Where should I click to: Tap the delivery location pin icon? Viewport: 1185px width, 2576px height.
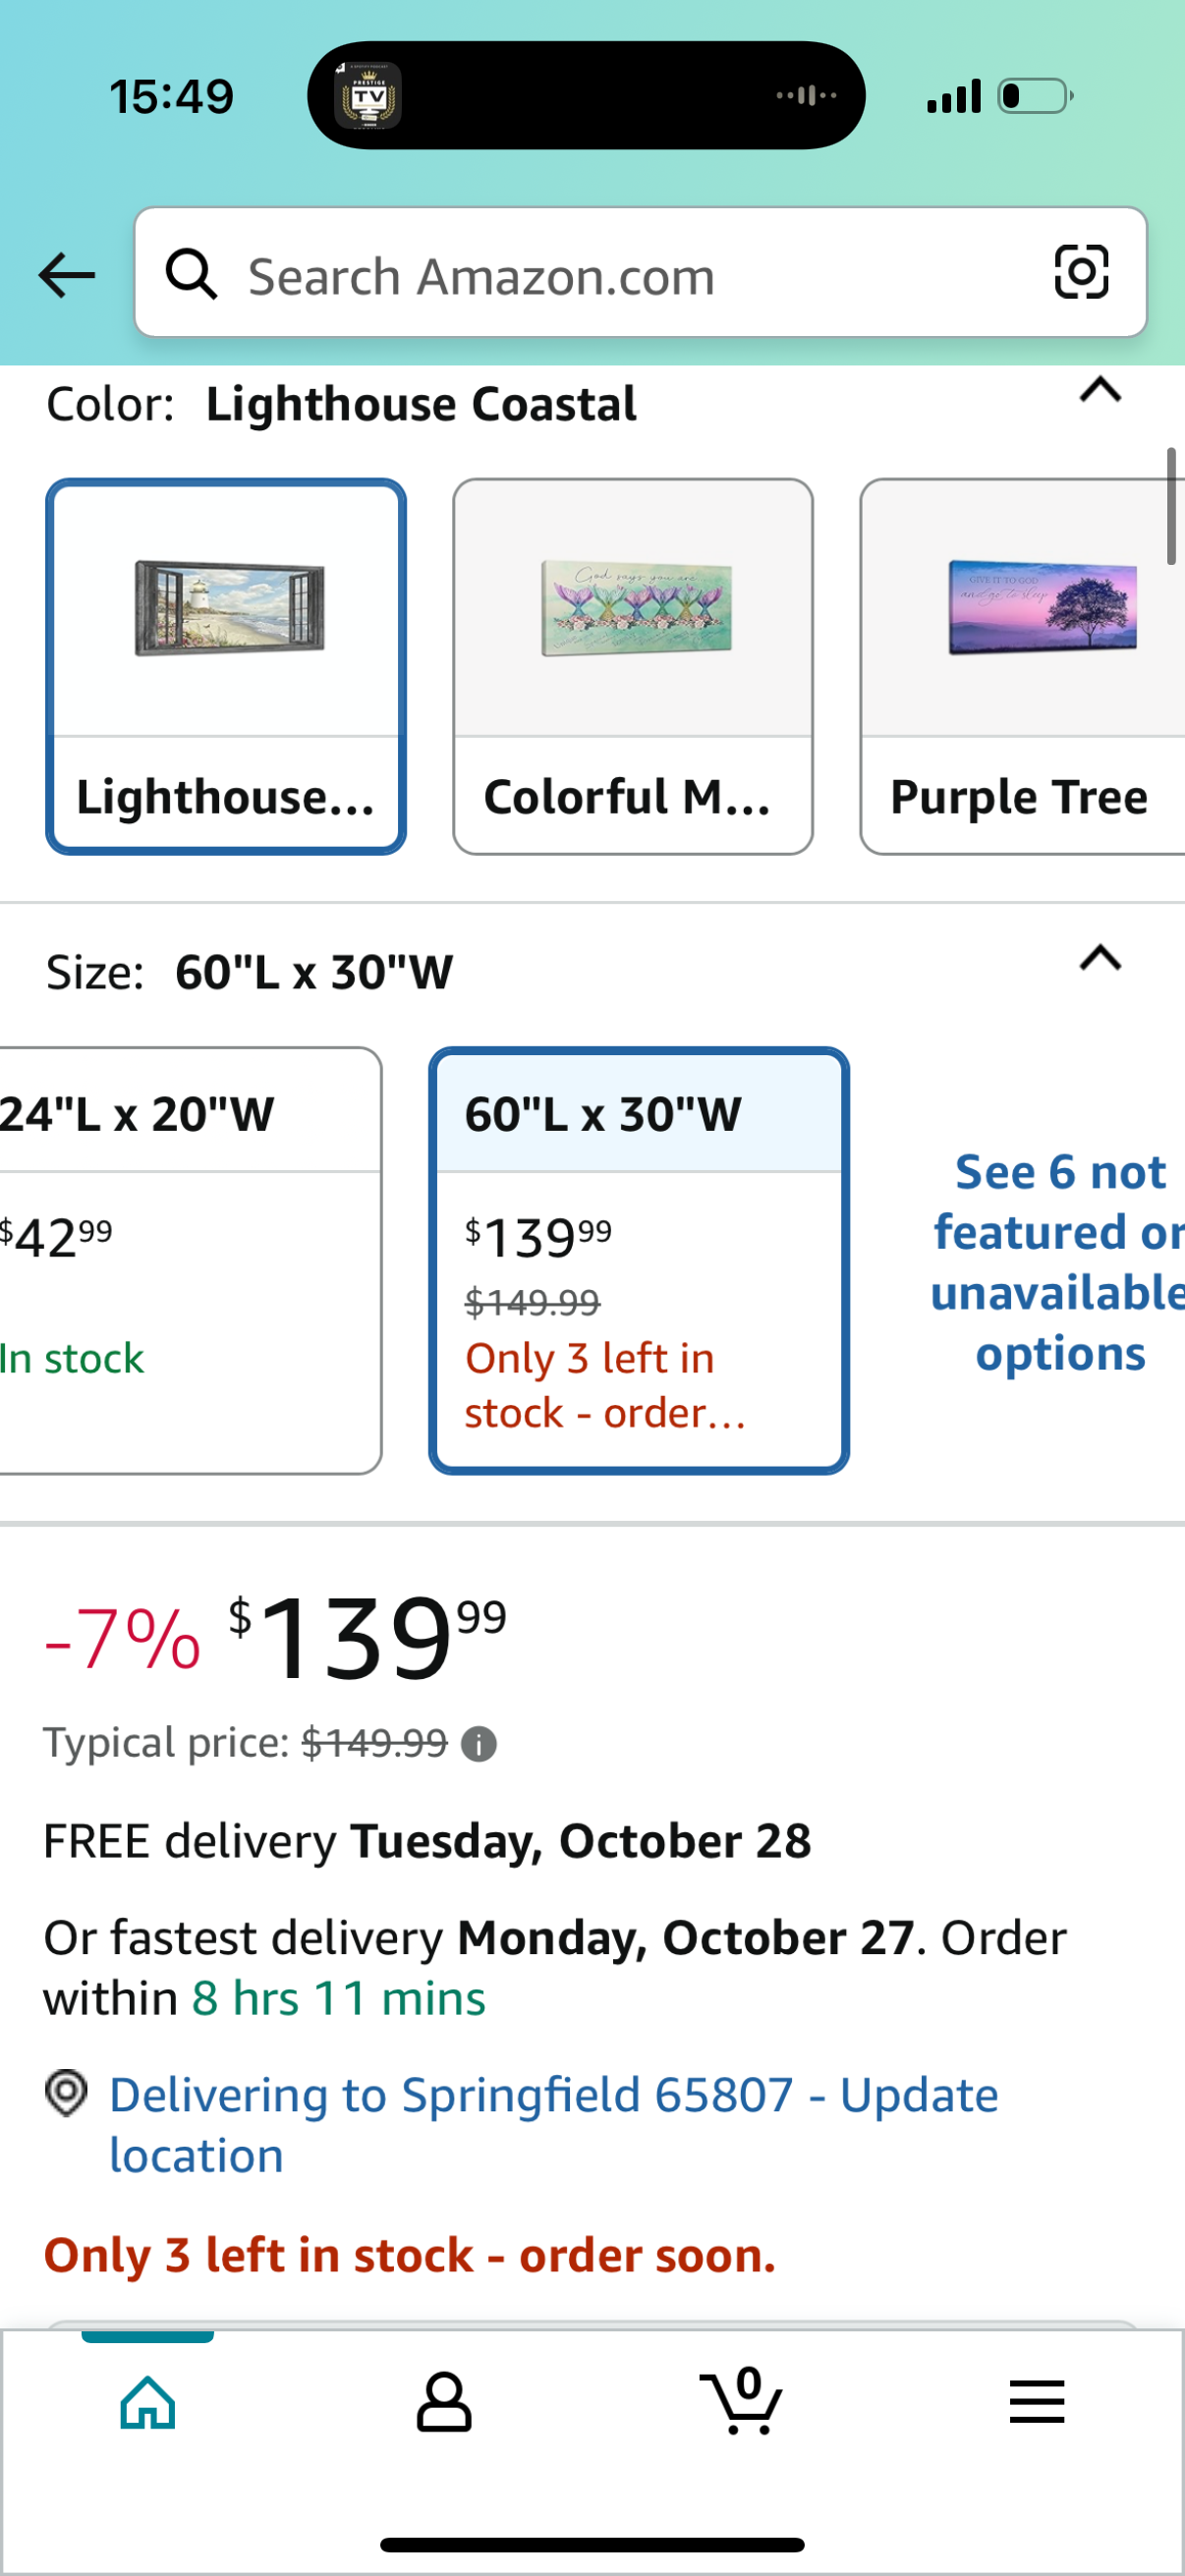pos(67,2093)
